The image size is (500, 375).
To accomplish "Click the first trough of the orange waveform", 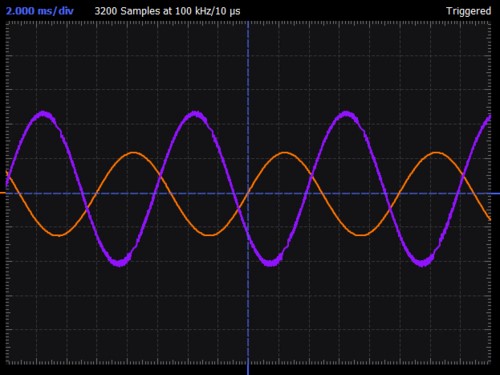I will [59, 235].
